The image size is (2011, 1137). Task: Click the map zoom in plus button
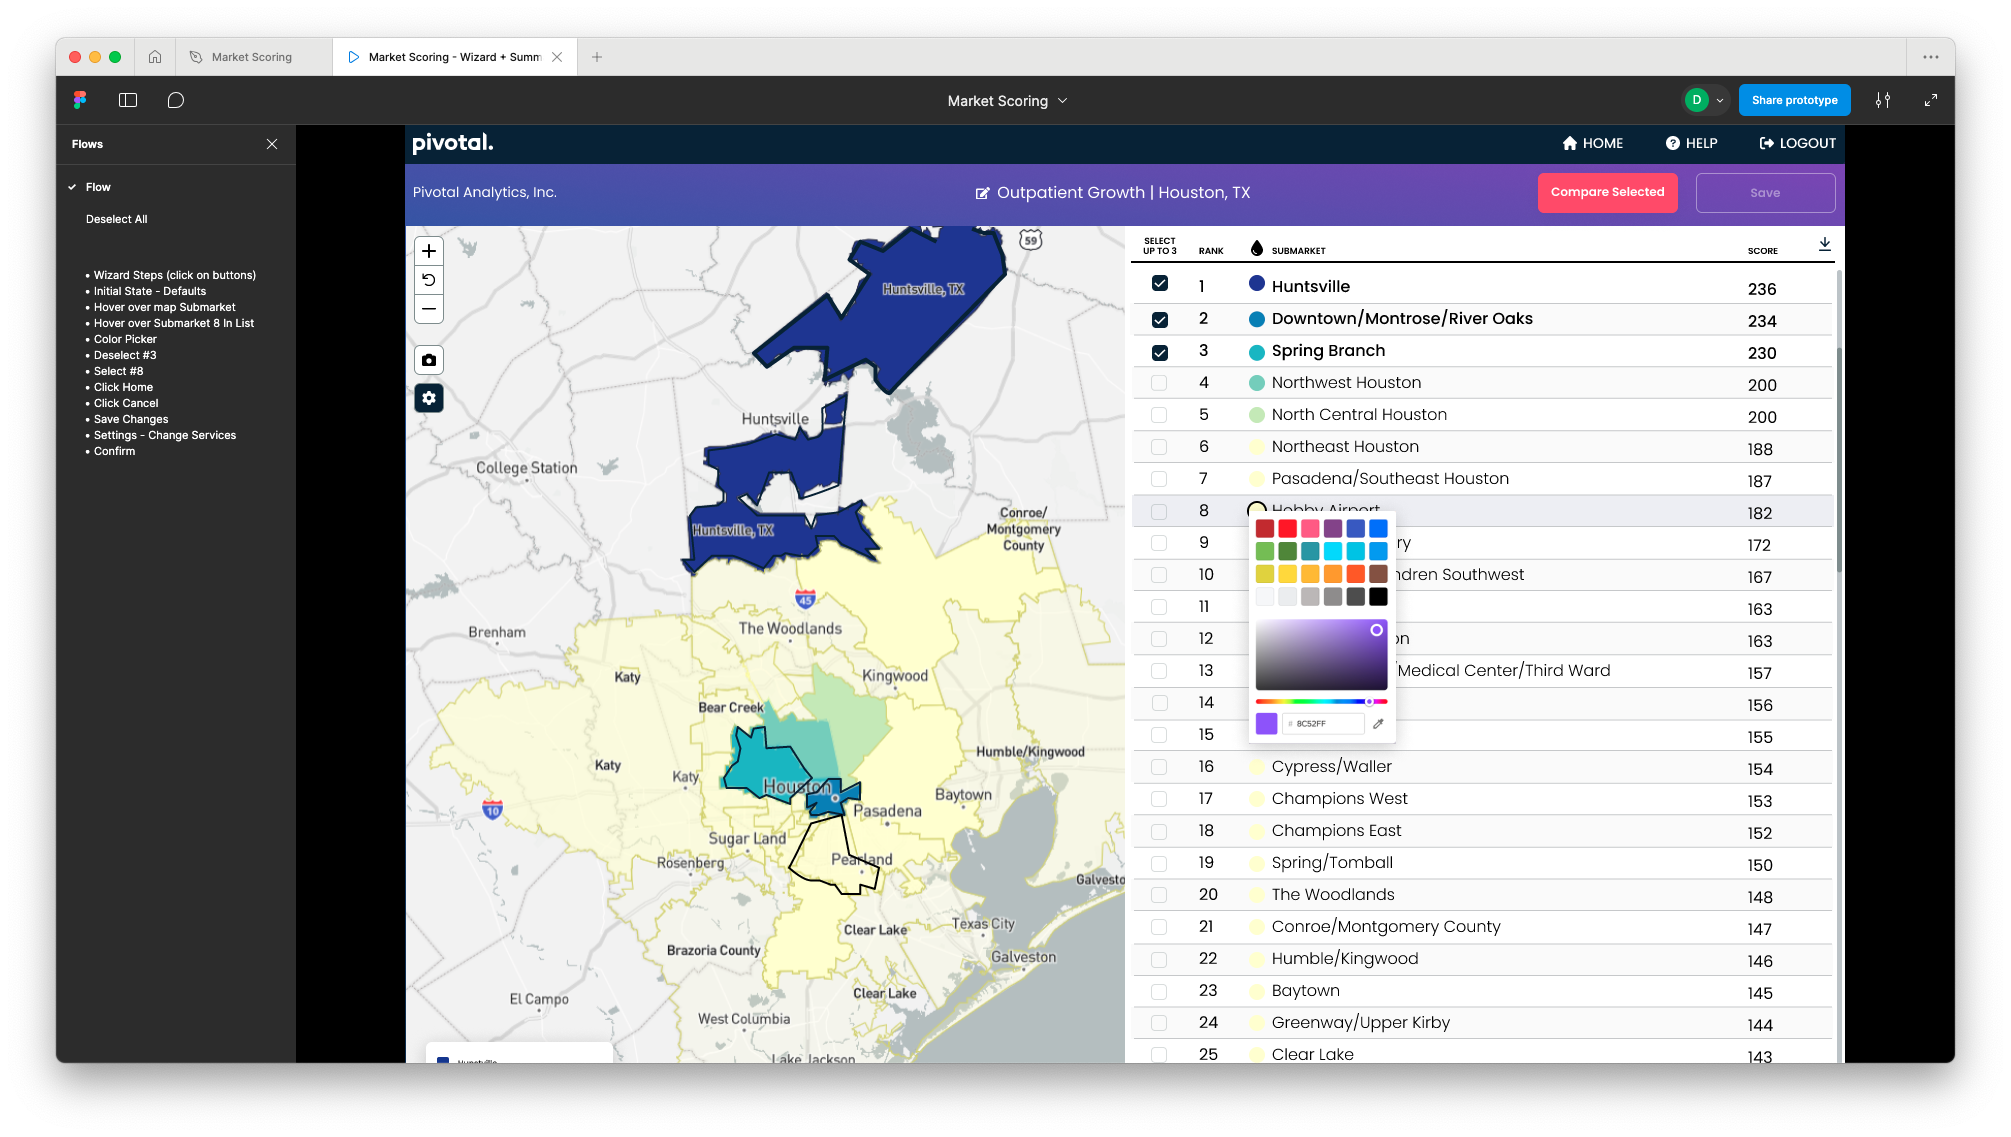pyautogui.click(x=429, y=251)
